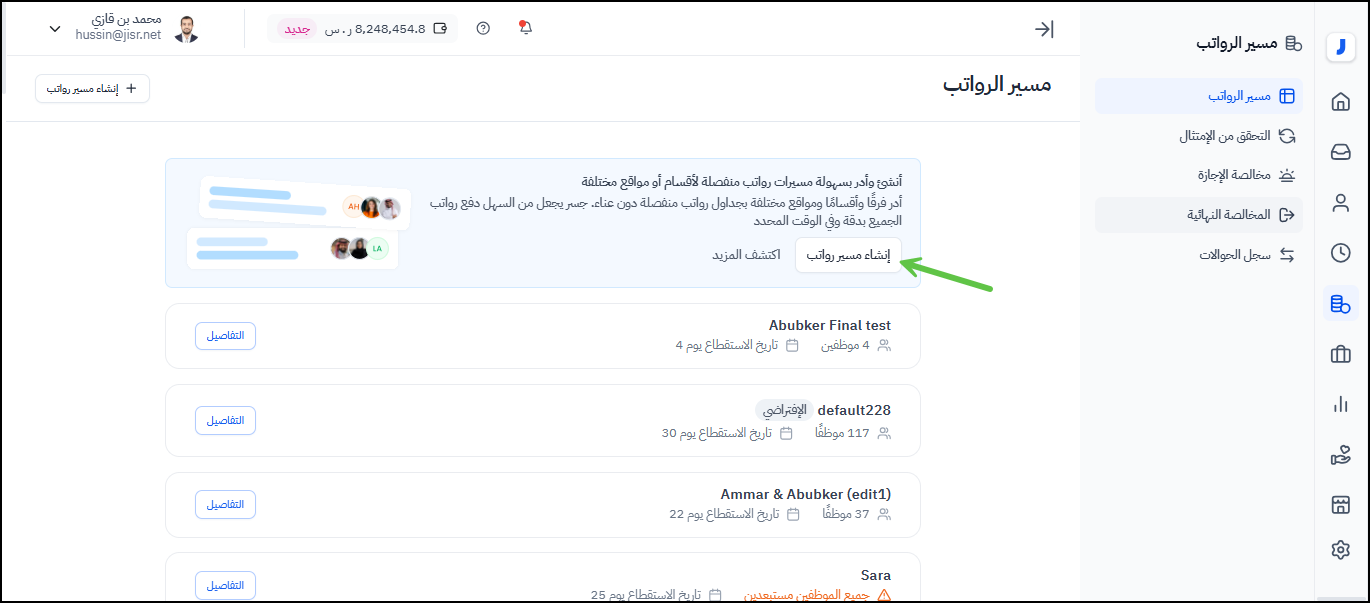1370x603 pixels.
Task: Open التفاصيل for Abubker Final test
Action: tap(225, 336)
